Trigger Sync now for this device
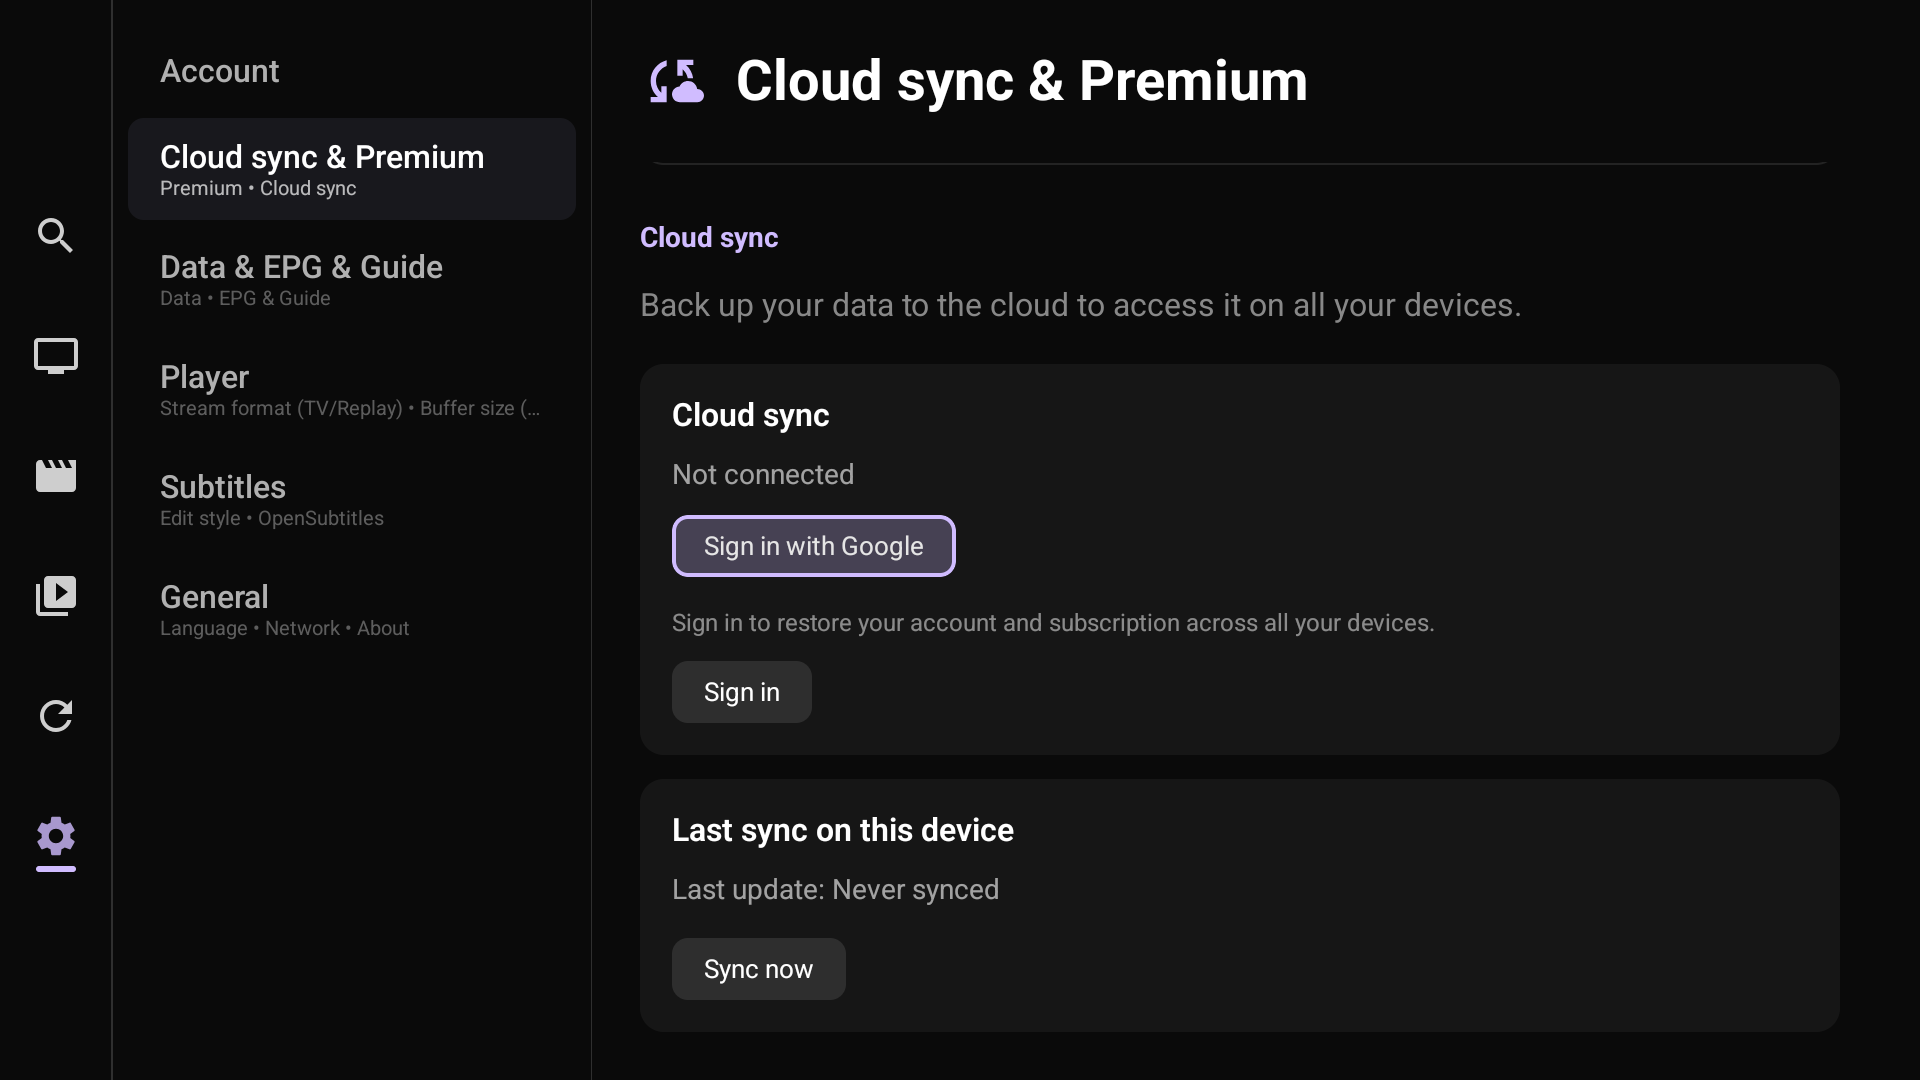This screenshot has width=1920, height=1080. pyautogui.click(x=758, y=968)
